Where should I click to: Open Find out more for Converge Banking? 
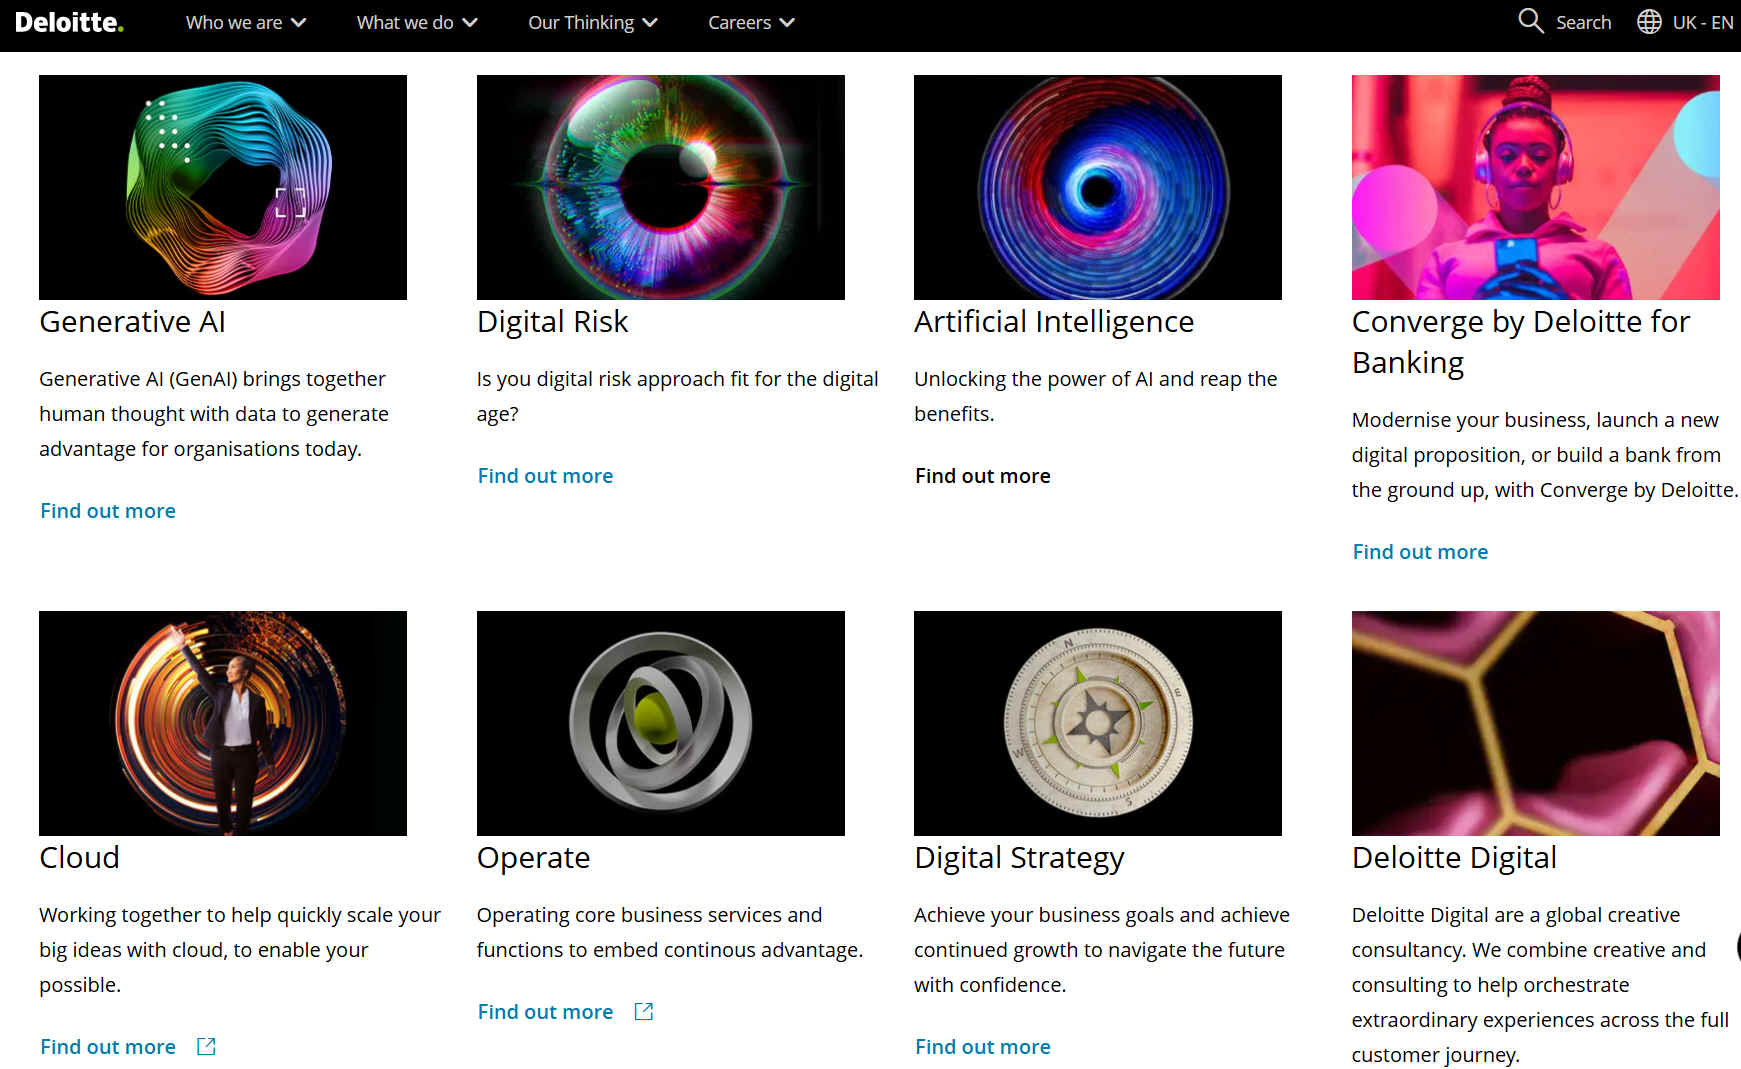1420,552
